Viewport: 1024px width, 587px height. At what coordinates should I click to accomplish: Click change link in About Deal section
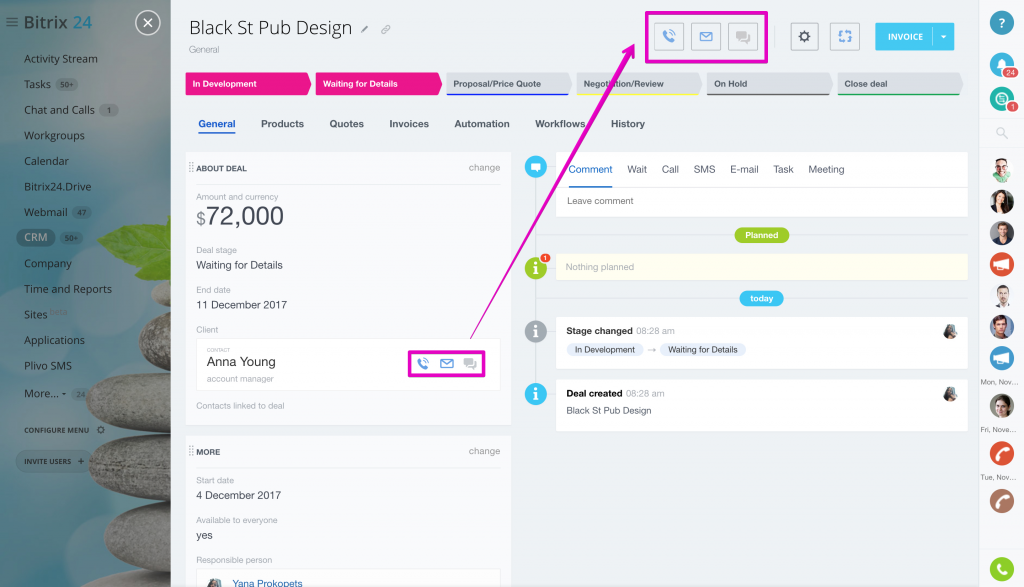click(x=484, y=168)
